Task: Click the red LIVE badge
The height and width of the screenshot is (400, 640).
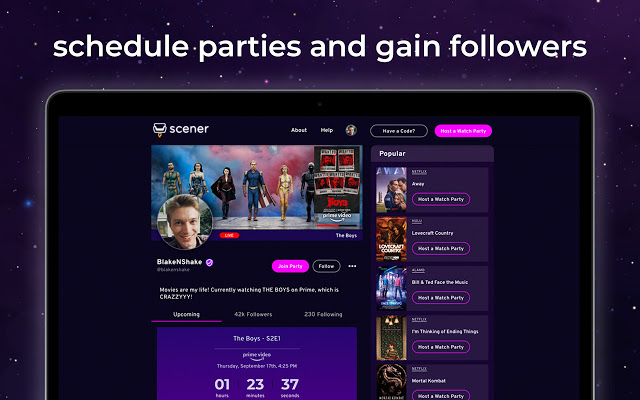Action: pos(229,236)
